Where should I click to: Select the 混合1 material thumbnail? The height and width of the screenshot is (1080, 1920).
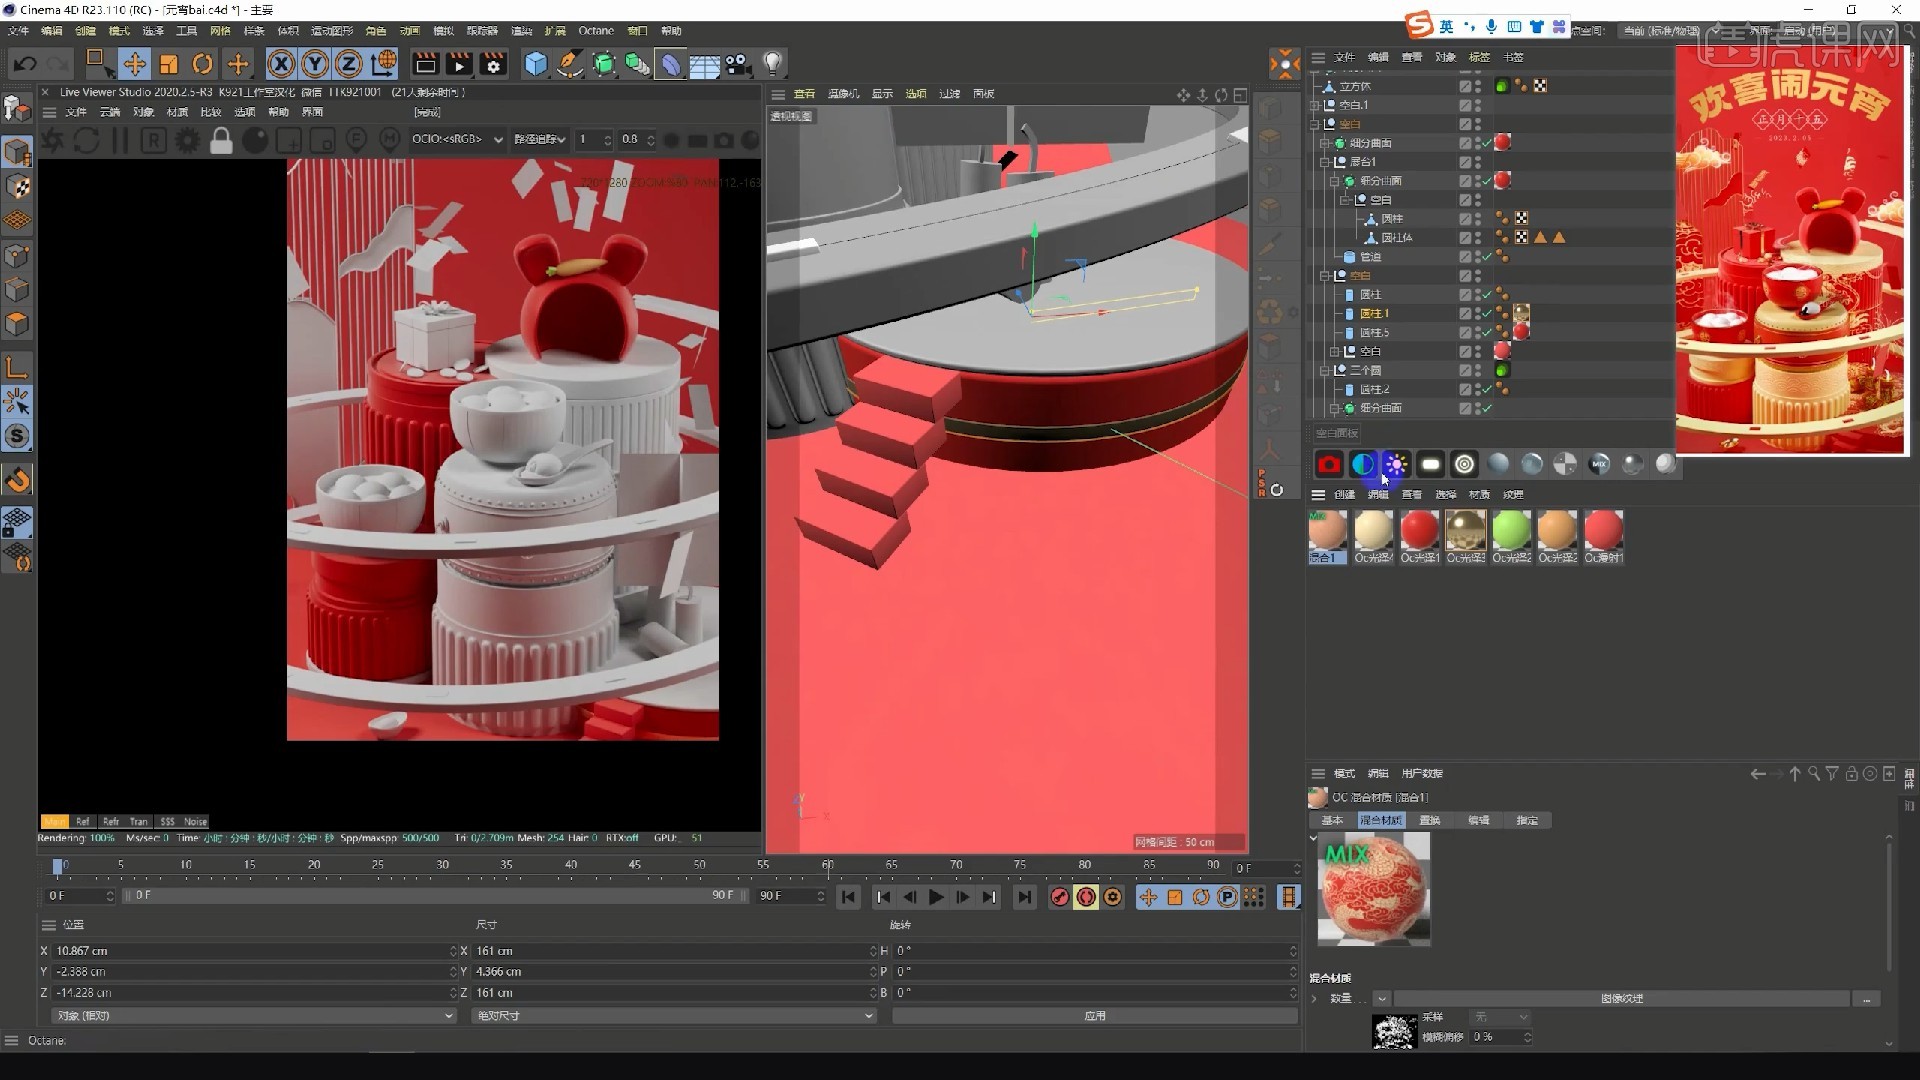(x=1327, y=536)
